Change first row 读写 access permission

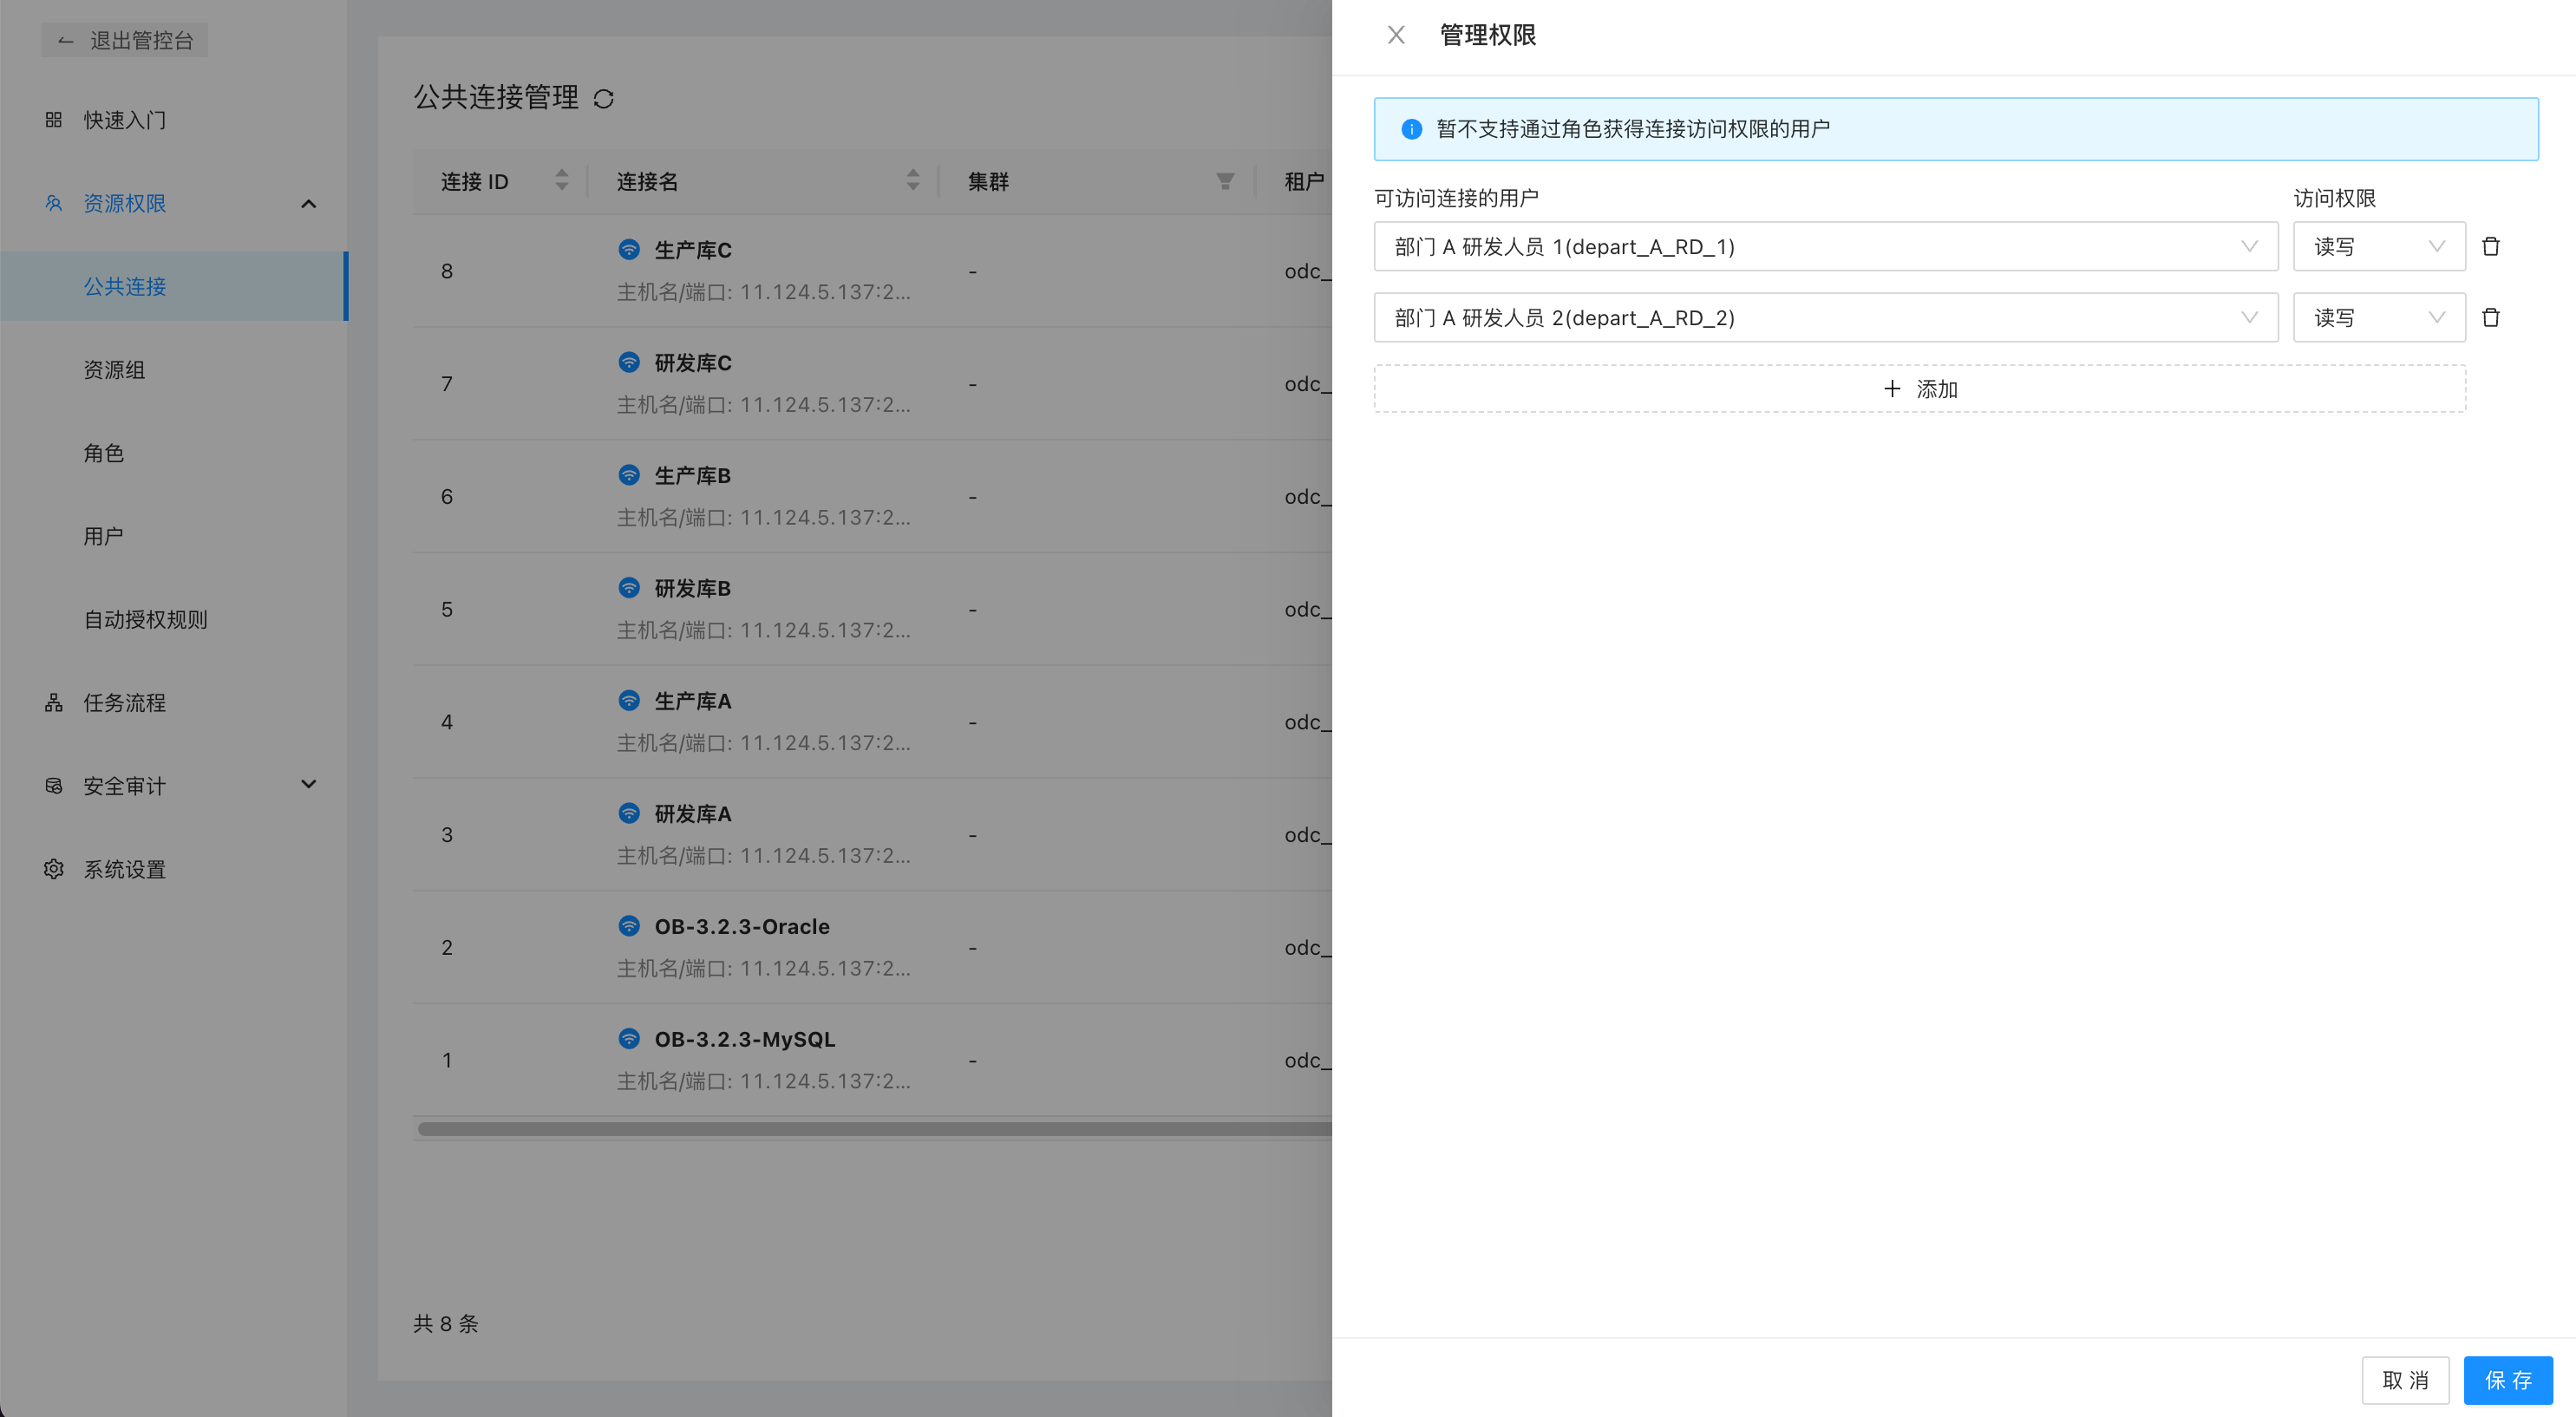[x=2378, y=246]
